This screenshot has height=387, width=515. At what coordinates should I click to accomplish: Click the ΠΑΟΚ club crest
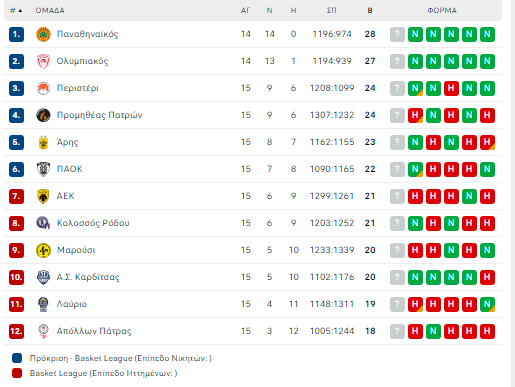tap(43, 169)
